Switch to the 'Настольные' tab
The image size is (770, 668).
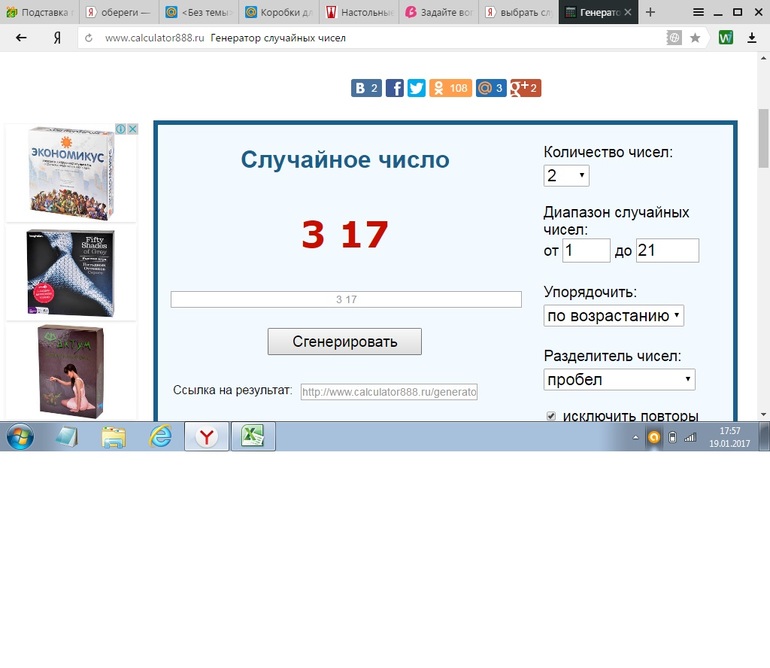[x=359, y=12]
